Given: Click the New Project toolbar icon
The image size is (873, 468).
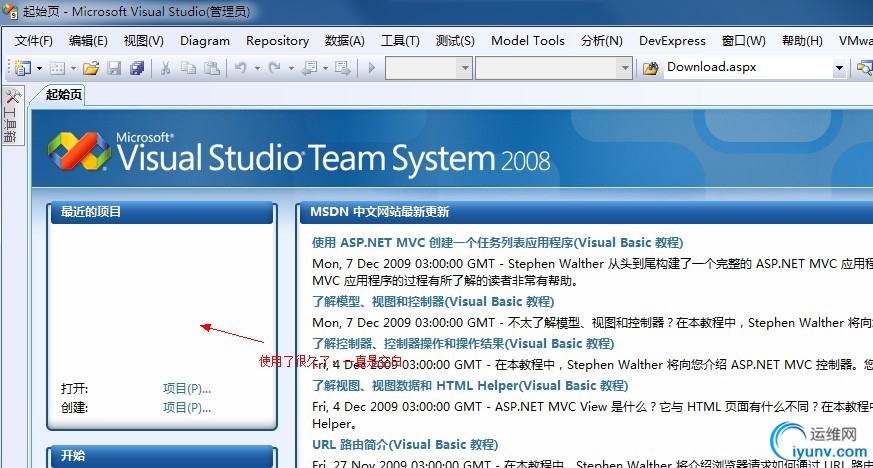Looking at the screenshot, I should click(23, 68).
